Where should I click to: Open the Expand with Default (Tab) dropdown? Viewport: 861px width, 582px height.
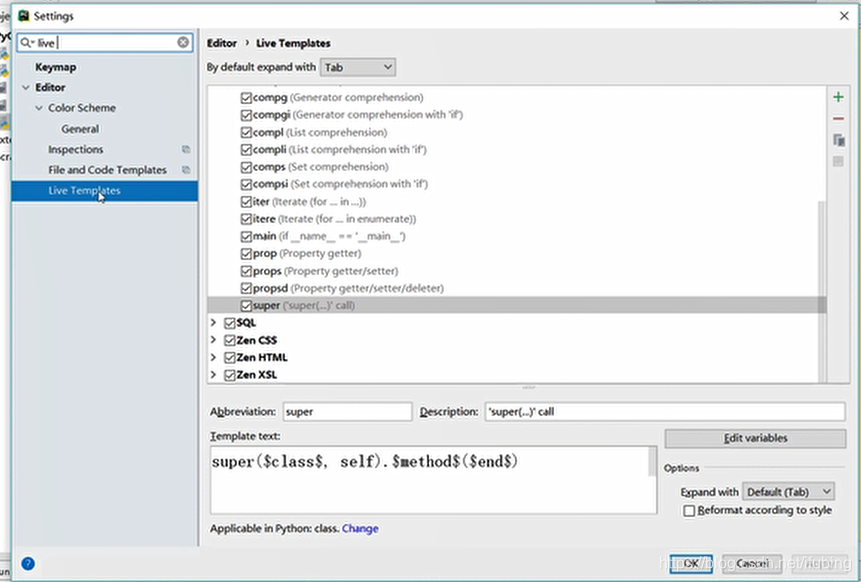point(788,491)
